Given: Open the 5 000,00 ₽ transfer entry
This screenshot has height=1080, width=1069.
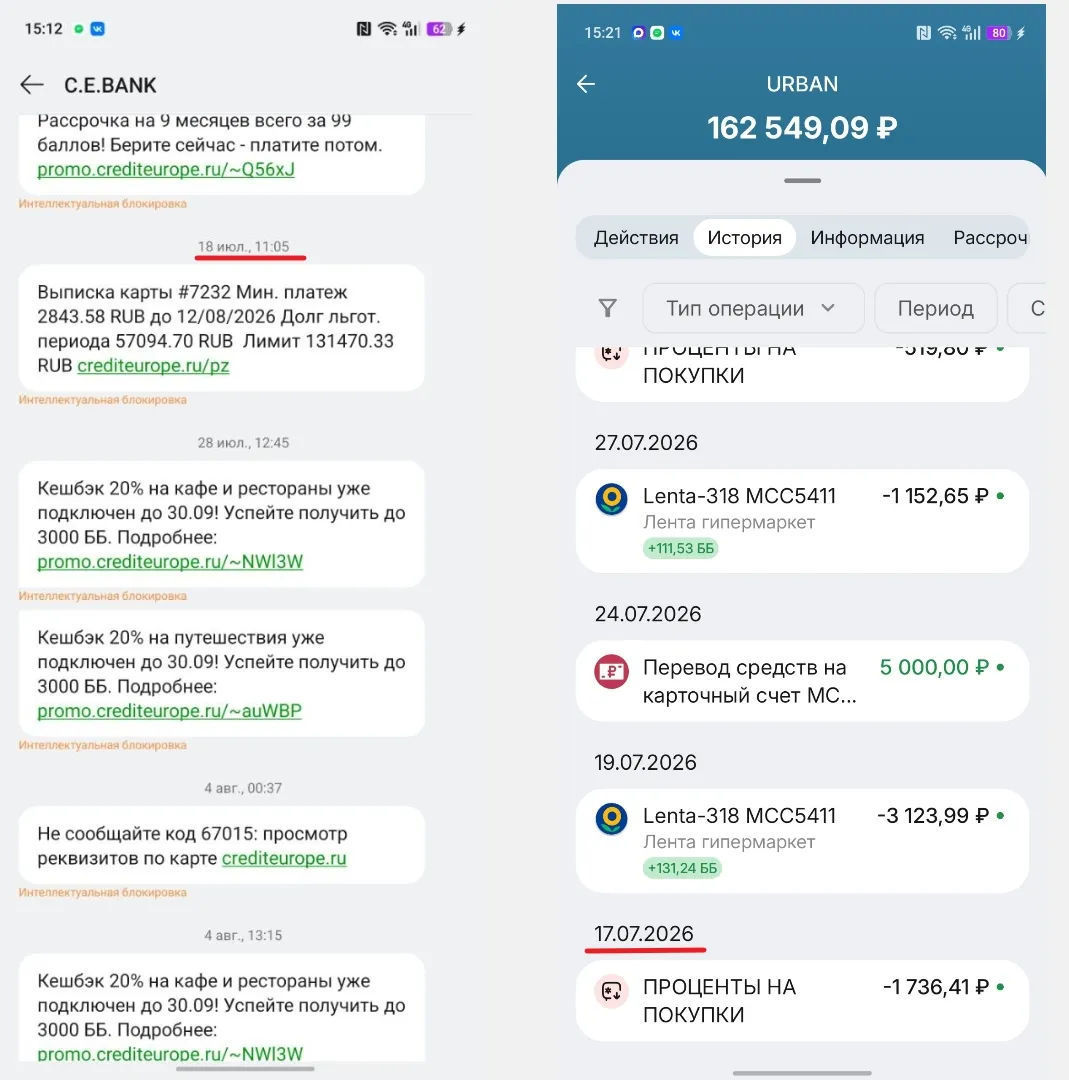Looking at the screenshot, I should pyautogui.click(x=802, y=681).
